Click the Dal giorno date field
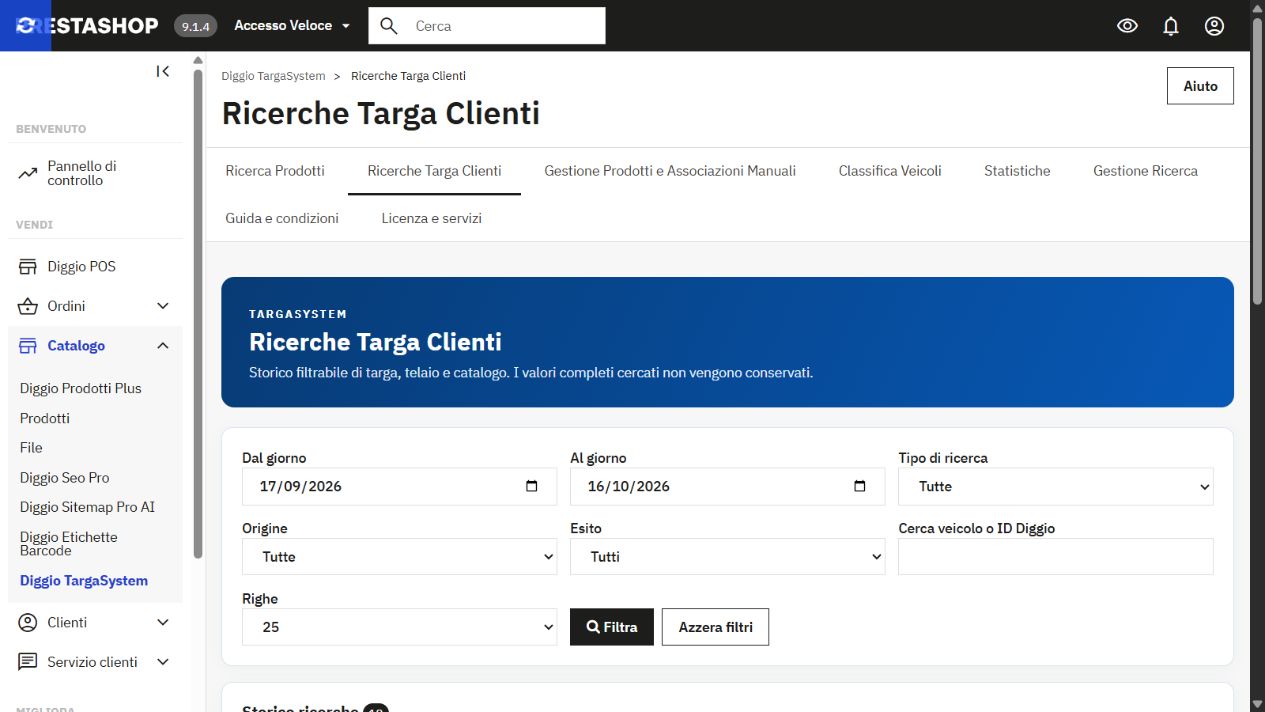Screen dimensions: 1265x712 tap(400, 487)
